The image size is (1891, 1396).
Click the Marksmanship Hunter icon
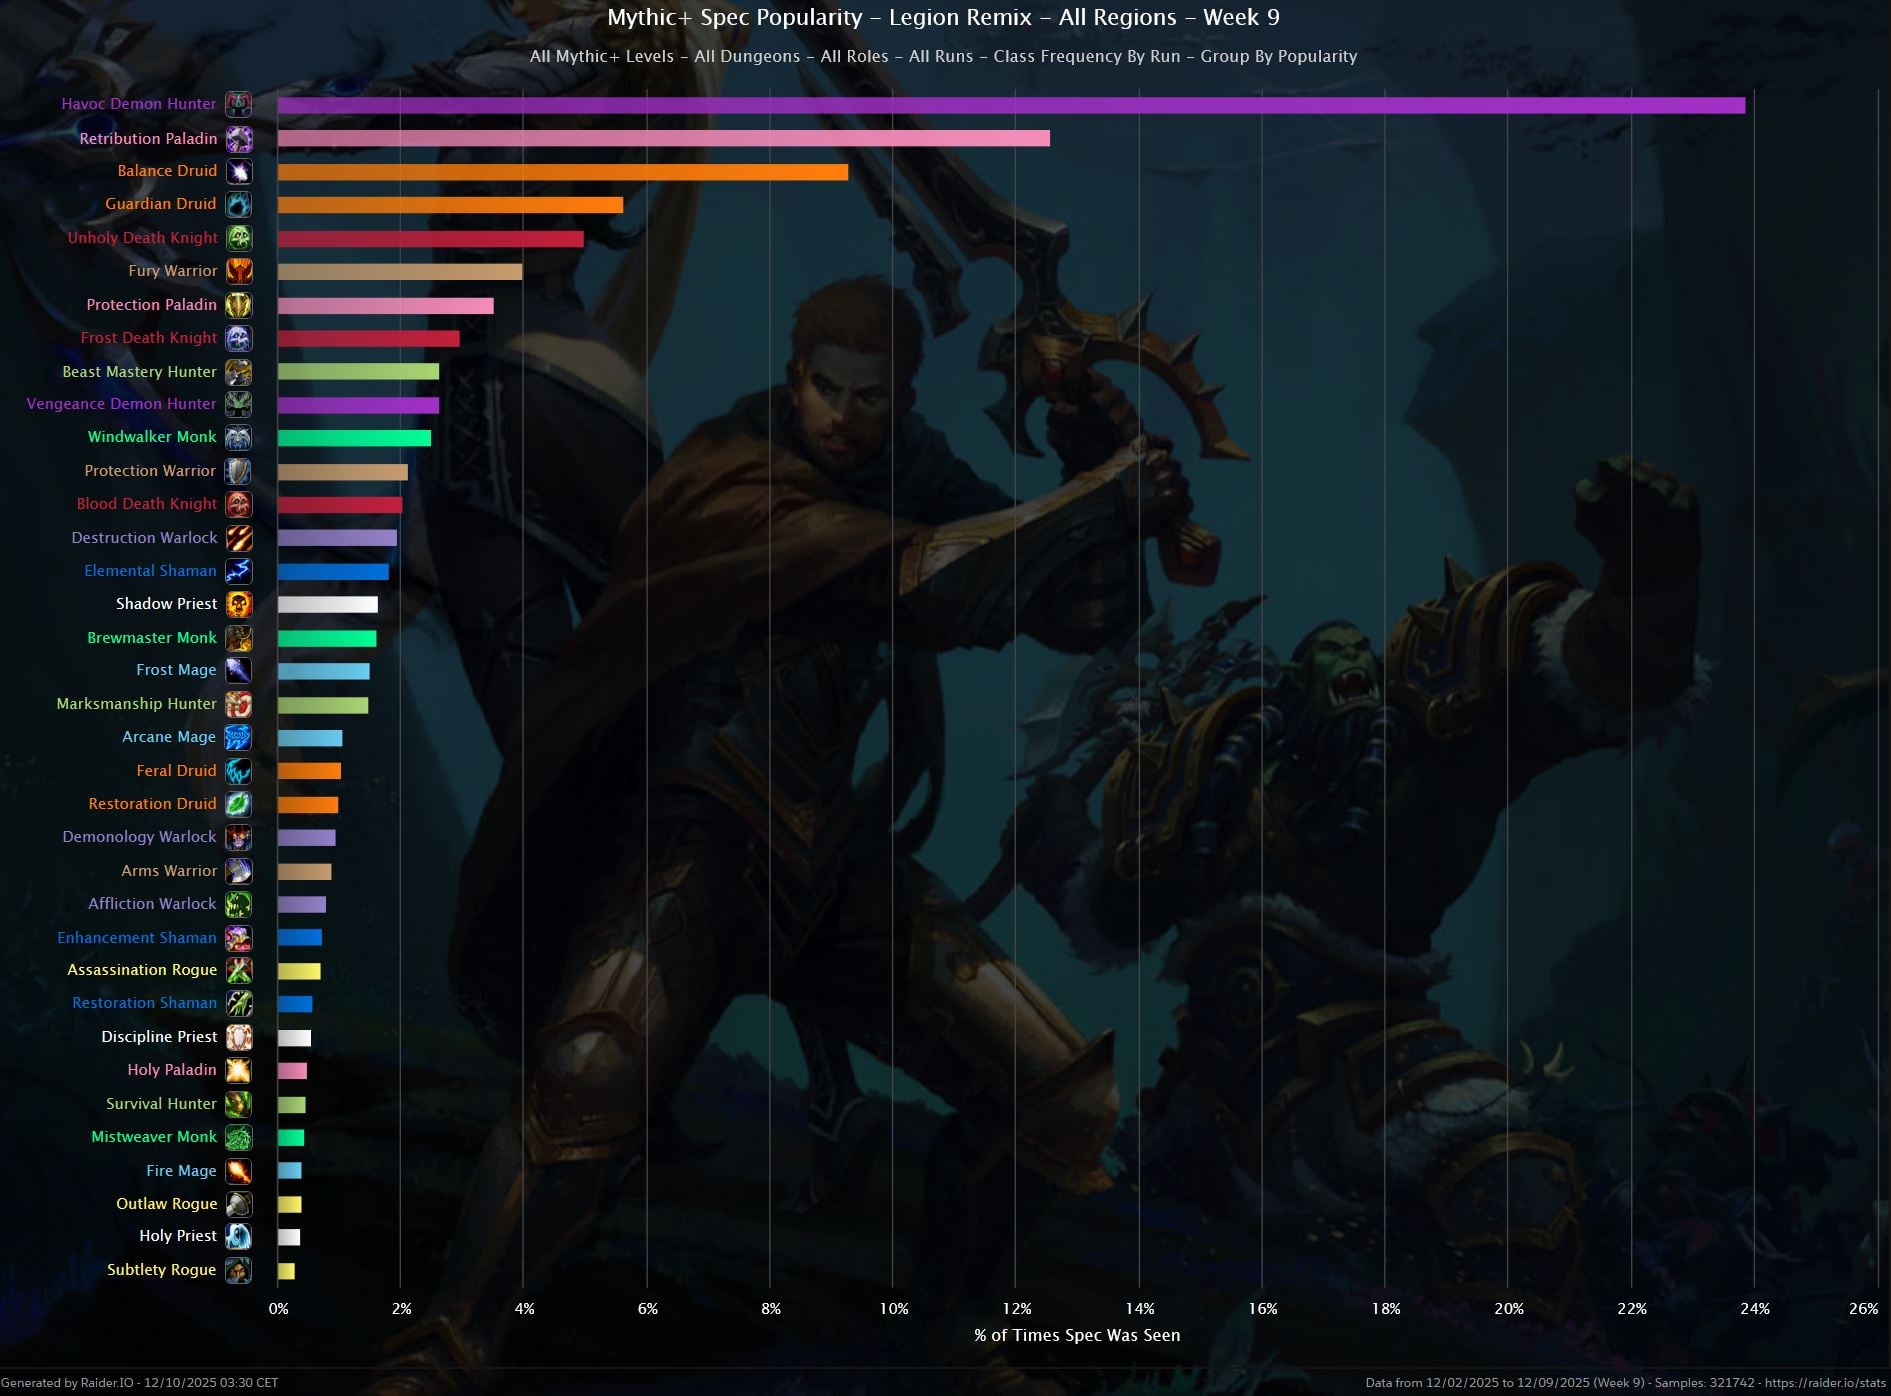click(238, 704)
